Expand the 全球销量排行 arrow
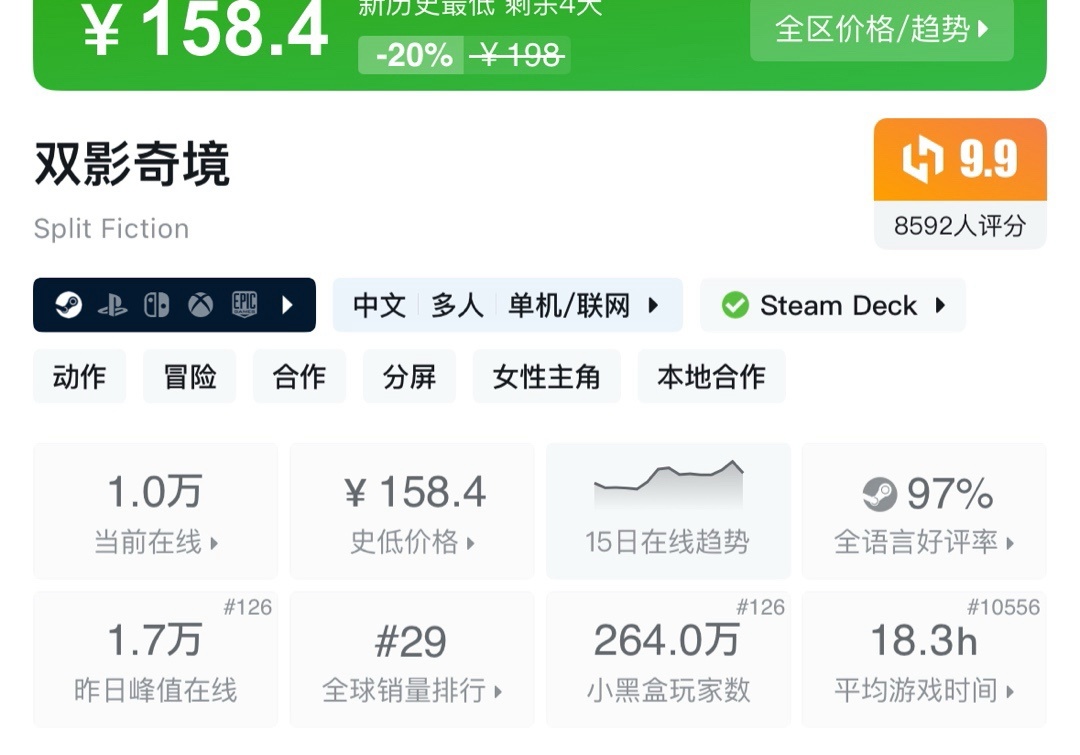The image size is (1080, 755). 498,692
